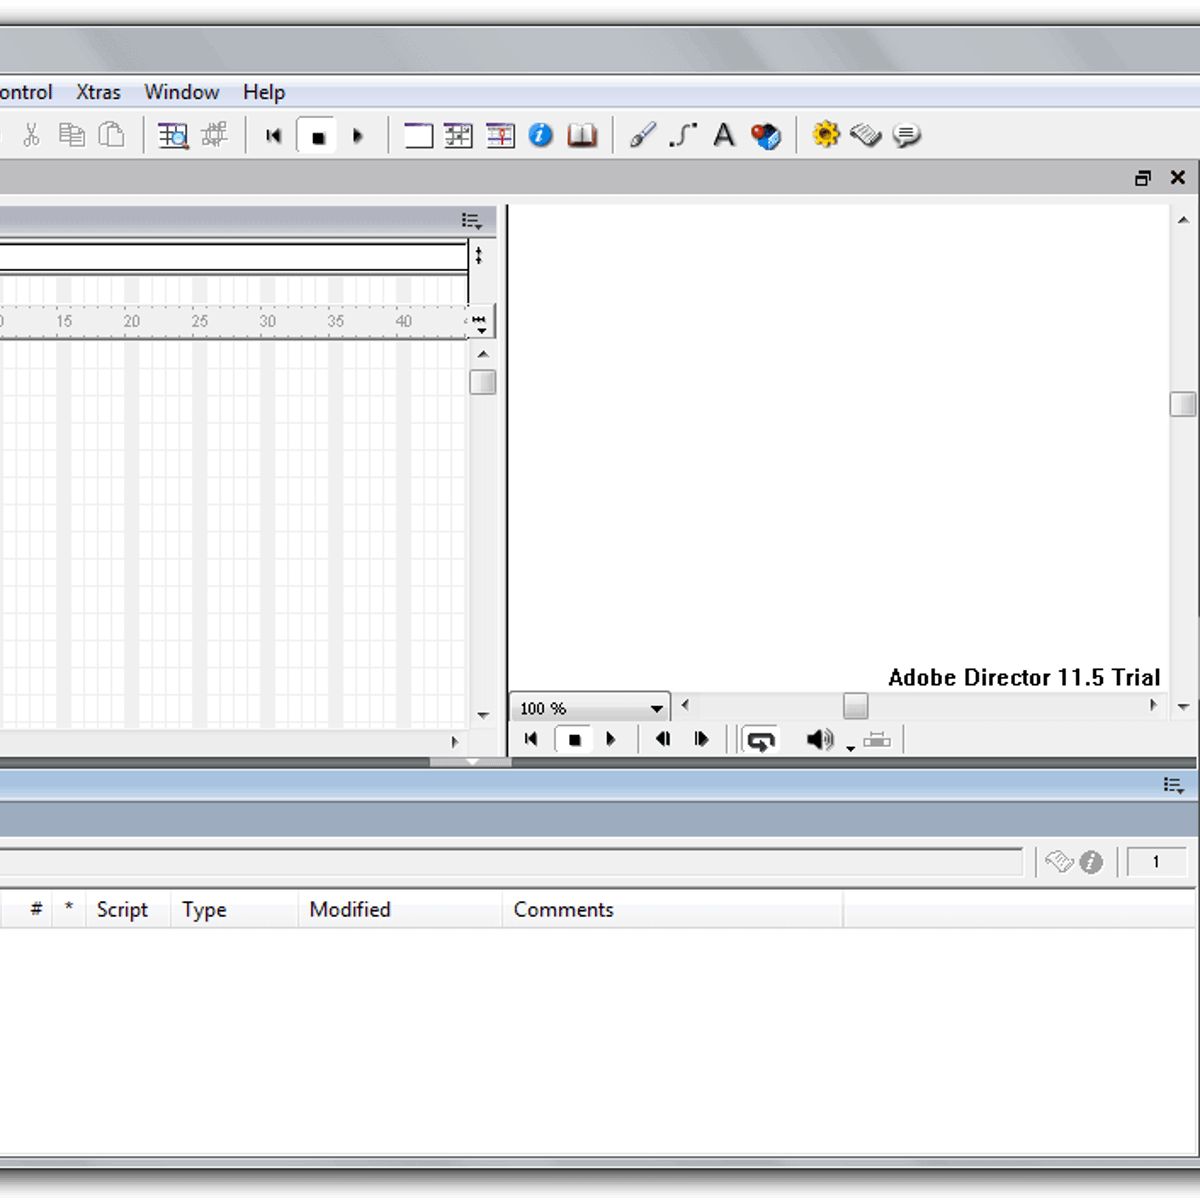Open the Xtras menu
The height and width of the screenshot is (1200, 1200).
pyautogui.click(x=98, y=92)
